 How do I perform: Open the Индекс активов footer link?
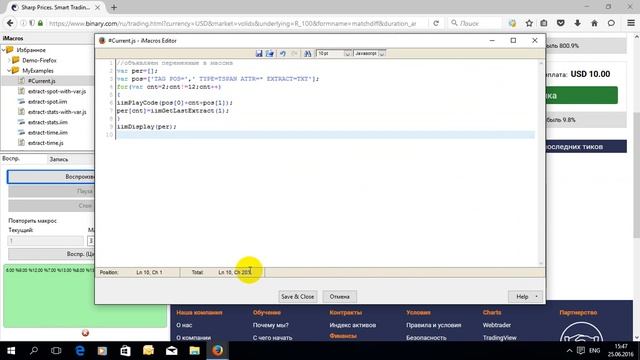(x=353, y=325)
